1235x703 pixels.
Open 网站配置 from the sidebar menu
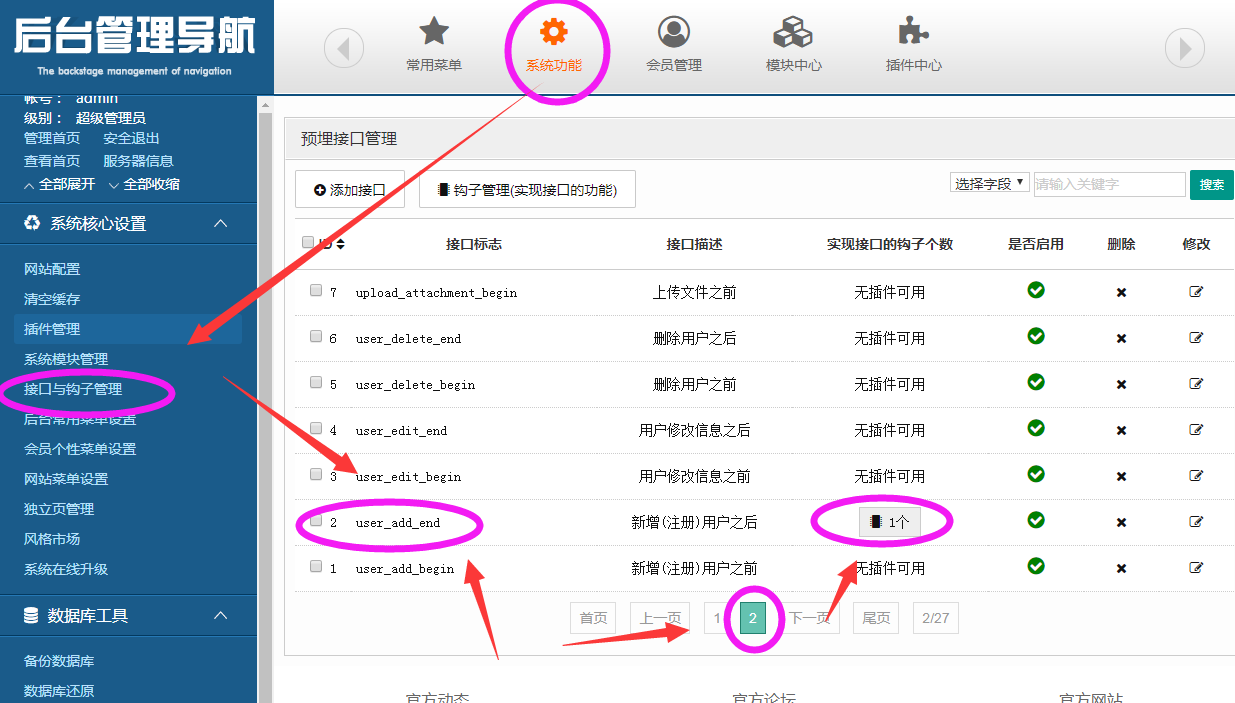click(48, 269)
